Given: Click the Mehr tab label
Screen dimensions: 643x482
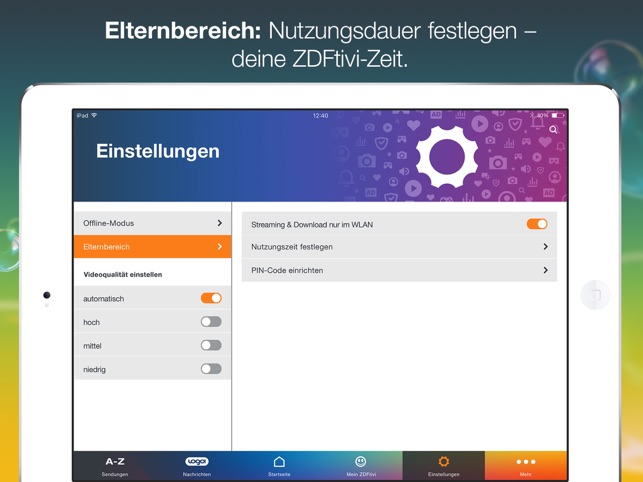Looking at the screenshot, I should [526, 474].
